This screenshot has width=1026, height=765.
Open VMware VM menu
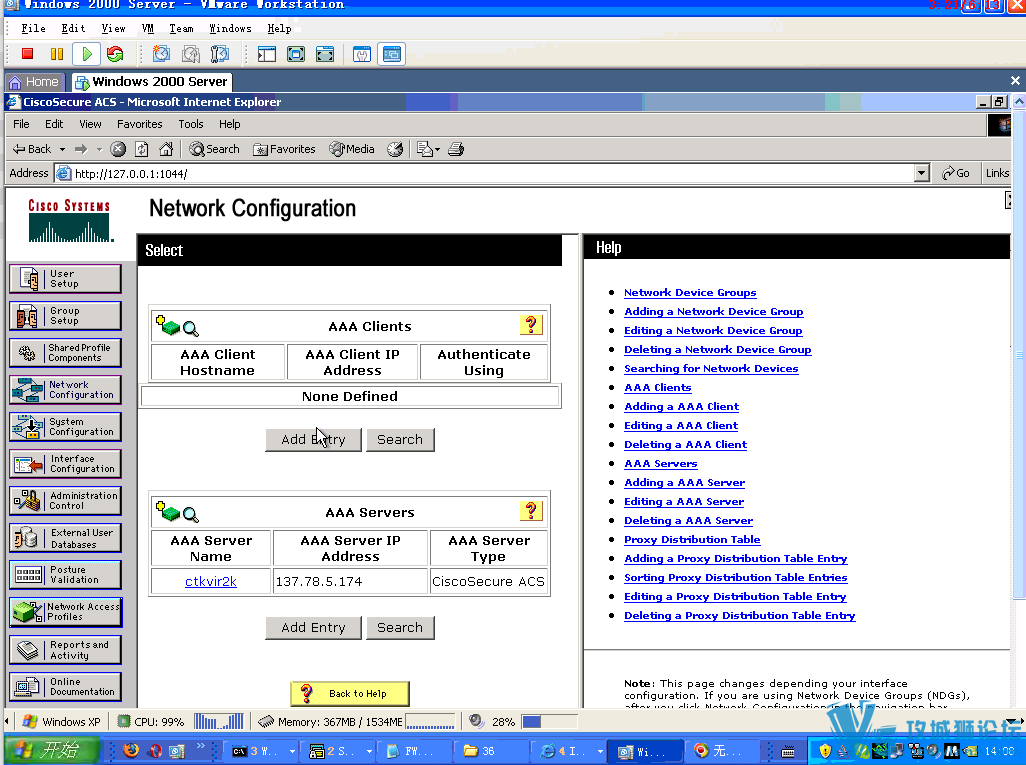coord(148,28)
